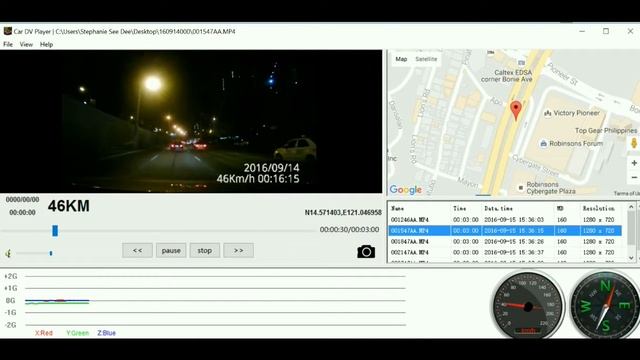
Task: Click the compass gauge
Action: click(x=604, y=305)
